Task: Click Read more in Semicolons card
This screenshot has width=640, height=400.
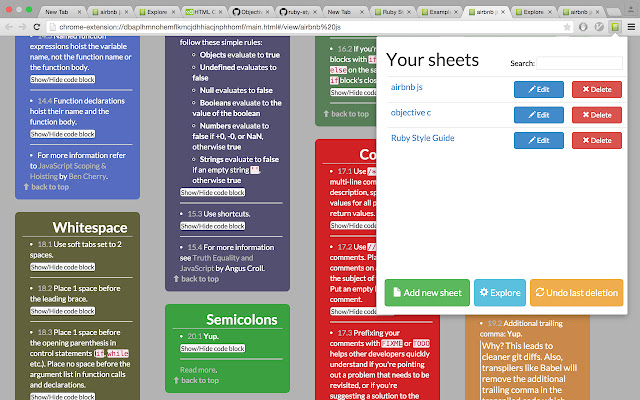Action: (198, 370)
